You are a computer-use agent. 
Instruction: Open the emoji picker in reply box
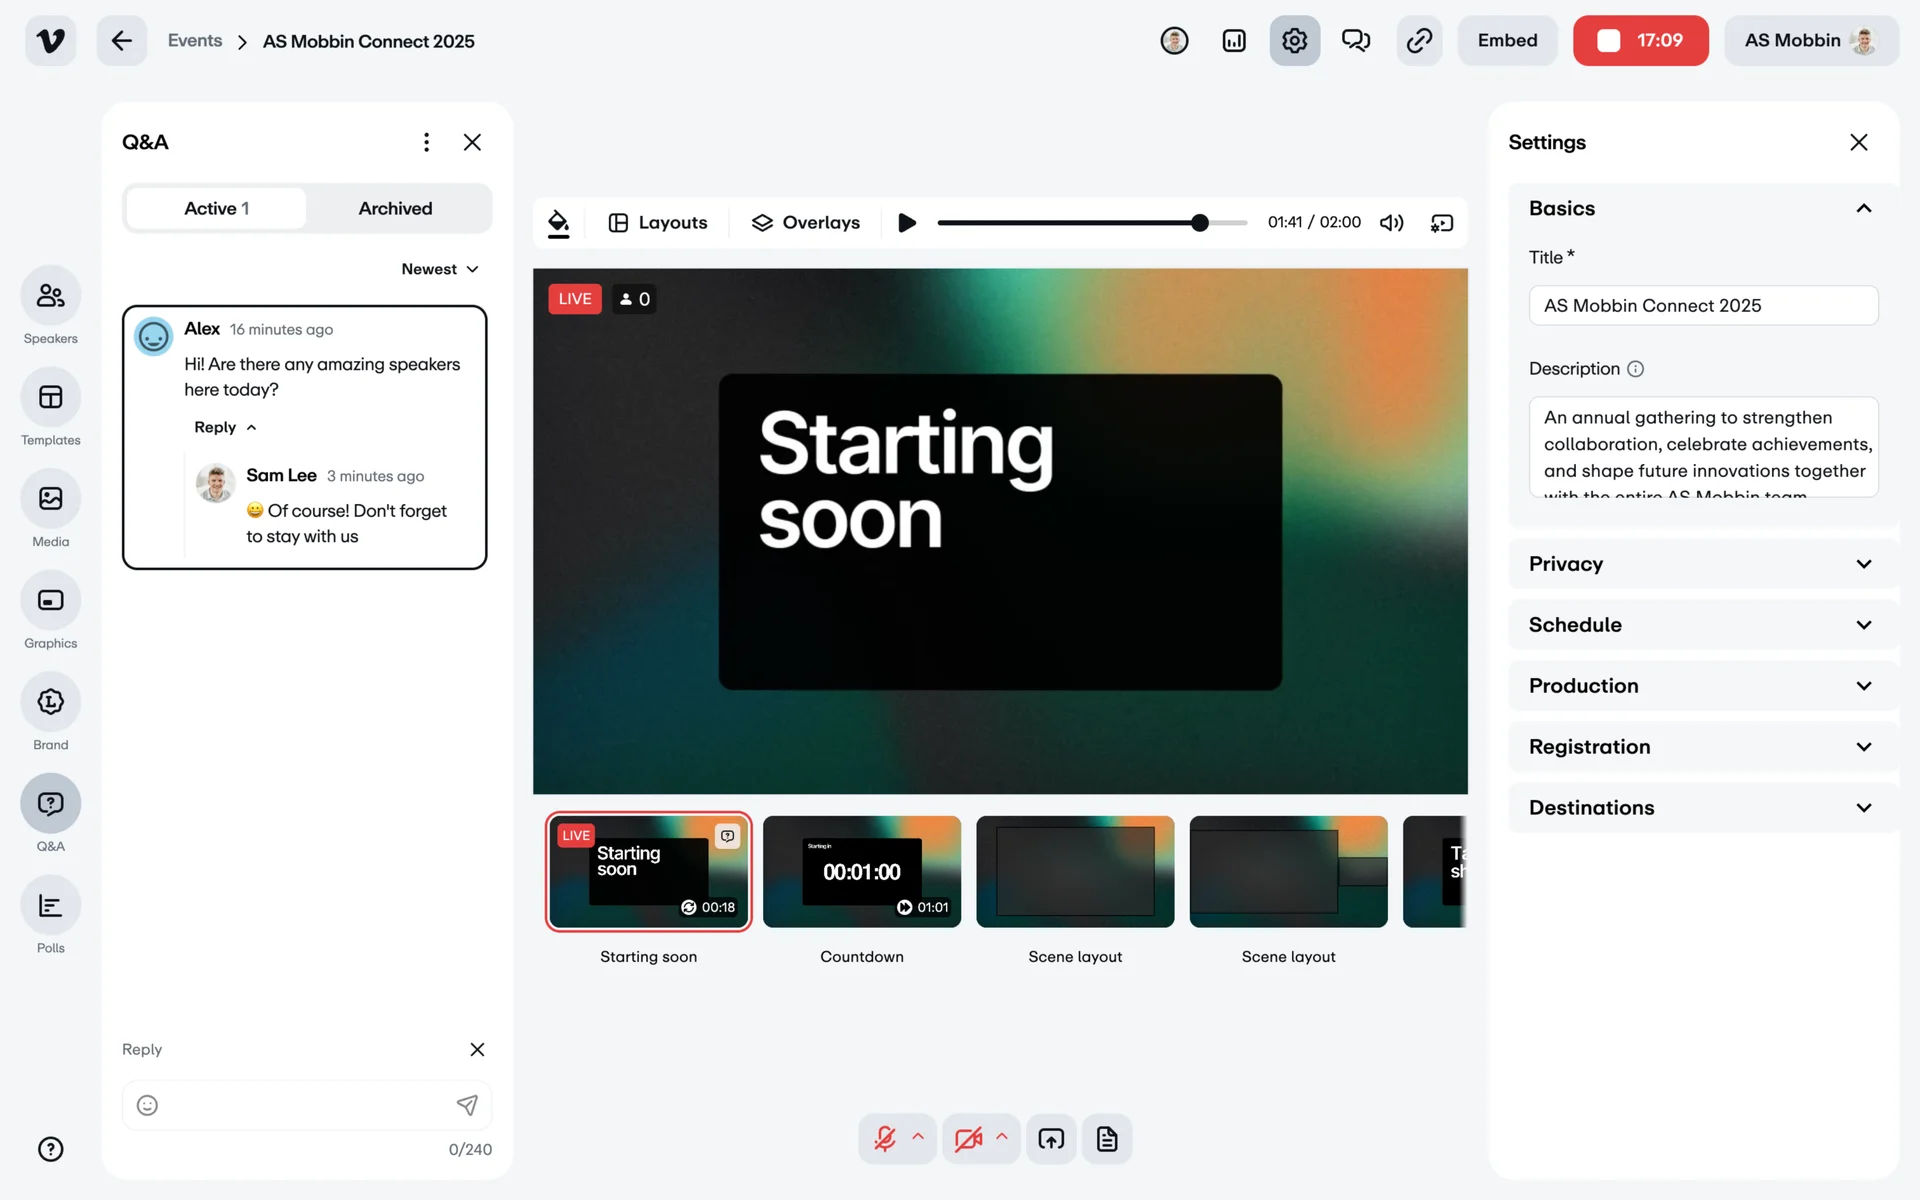point(147,1105)
